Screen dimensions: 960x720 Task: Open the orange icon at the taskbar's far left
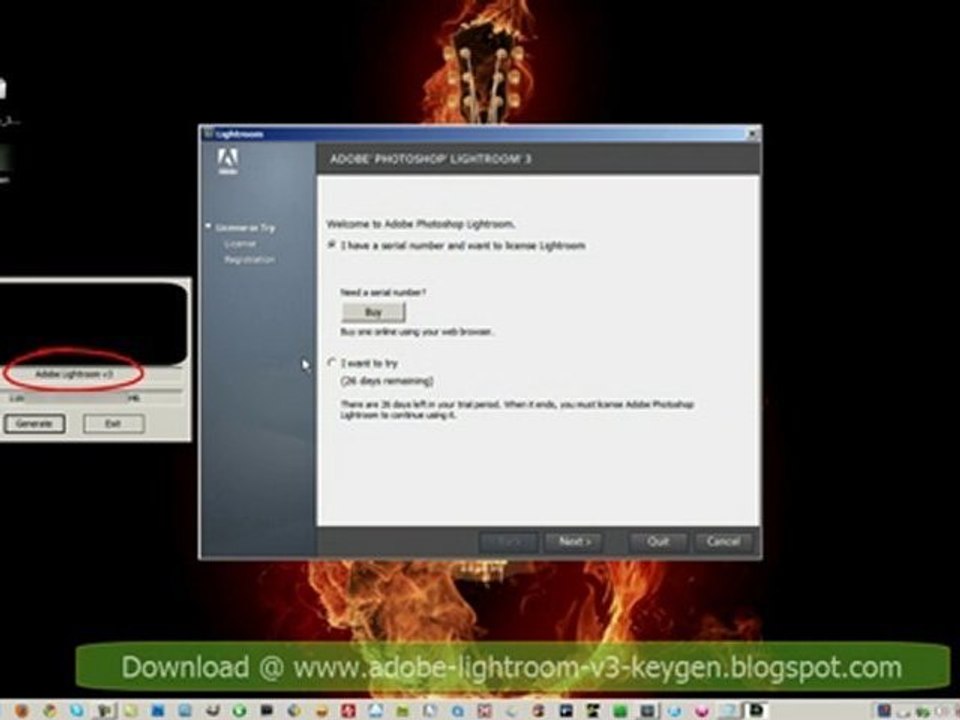point(22,710)
